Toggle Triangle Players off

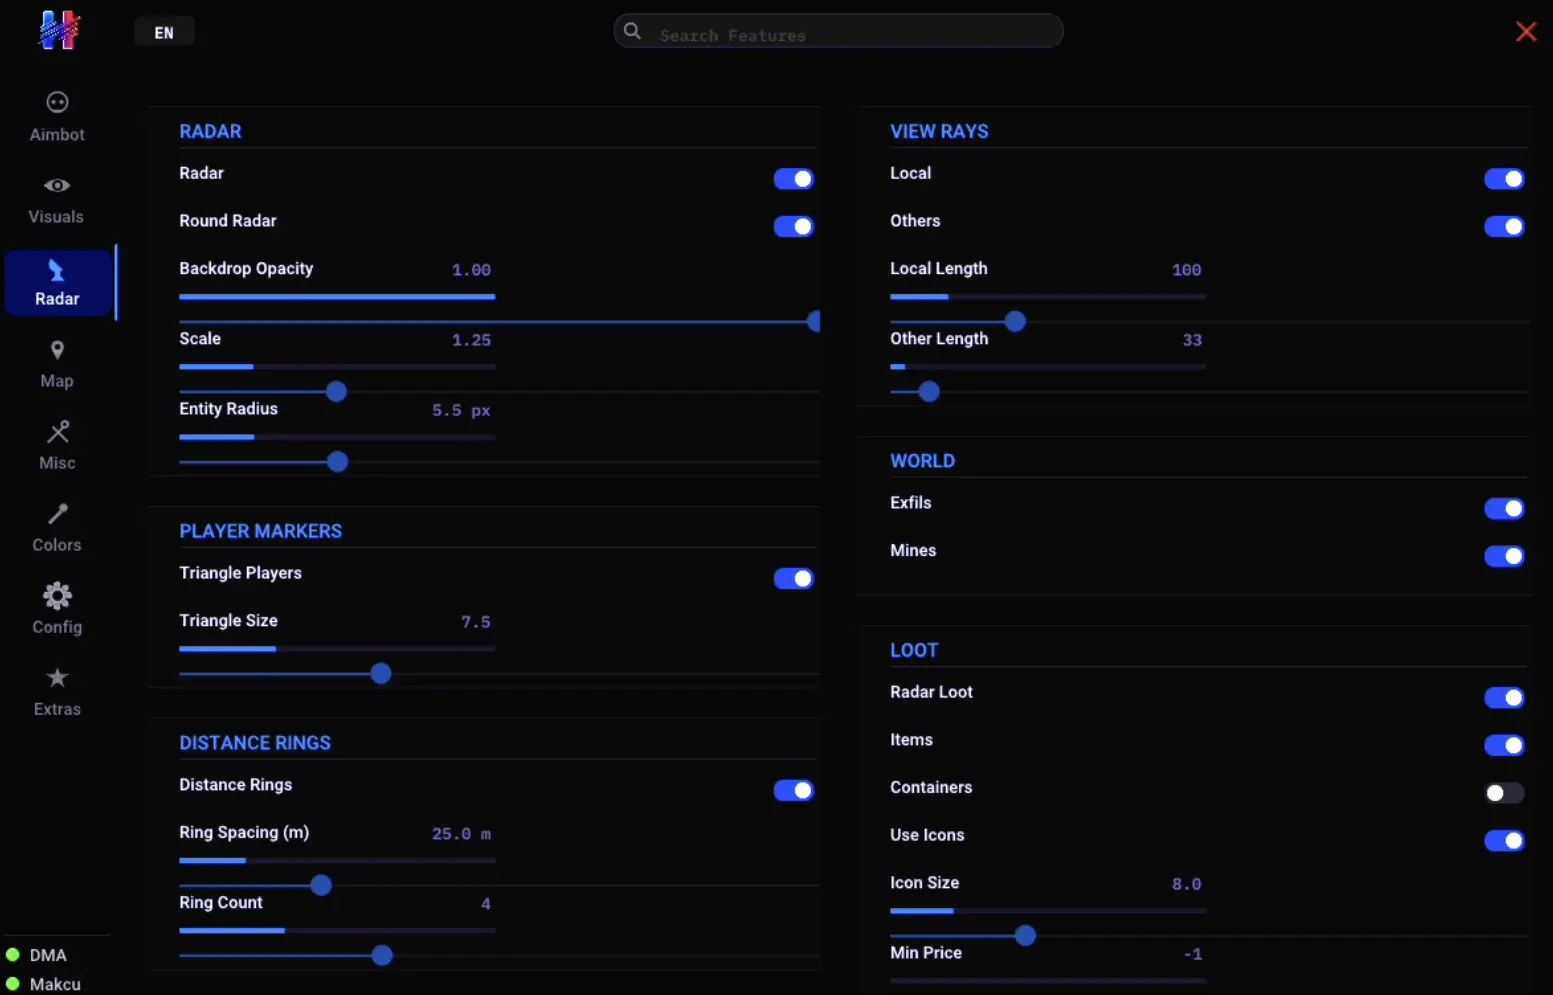(793, 578)
